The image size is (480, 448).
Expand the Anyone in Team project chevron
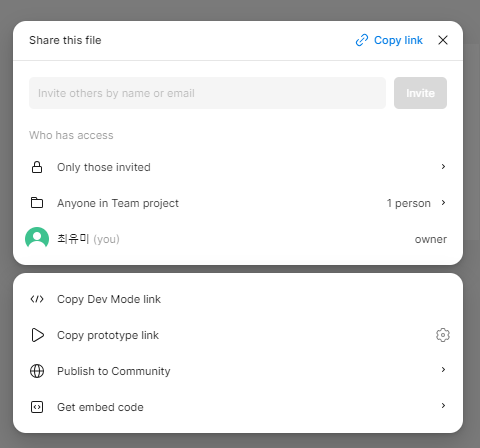pyautogui.click(x=443, y=202)
